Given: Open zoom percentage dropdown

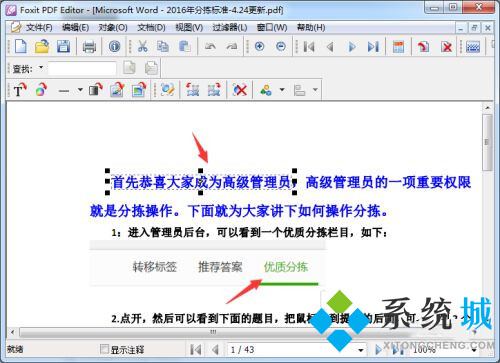Looking at the screenshot, I should pos(474,350).
